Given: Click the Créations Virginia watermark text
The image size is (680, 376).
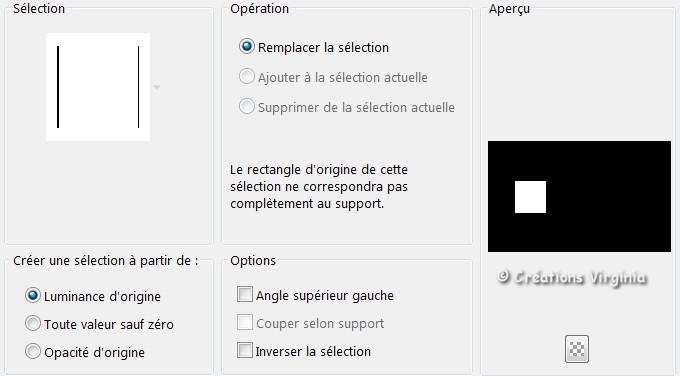Looking at the screenshot, I should pos(572,278).
